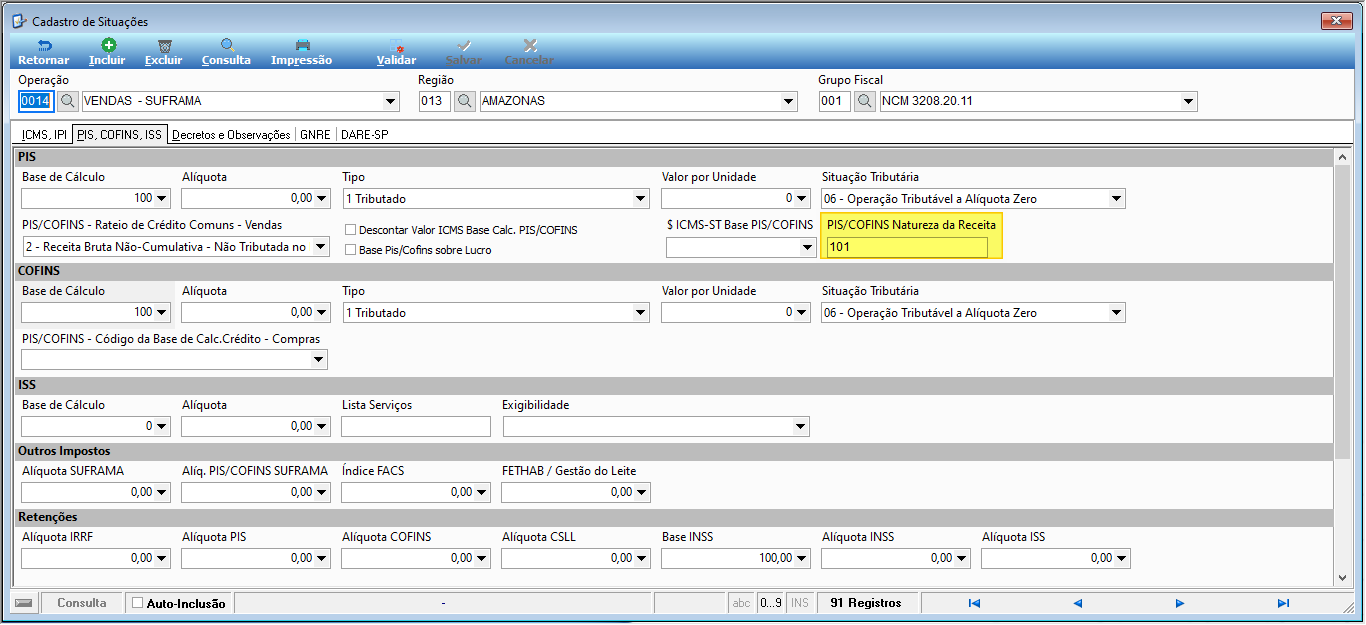1366x625 pixels.
Task: Toggle the Auto-Inclusão checkbox
Action: pos(138,603)
